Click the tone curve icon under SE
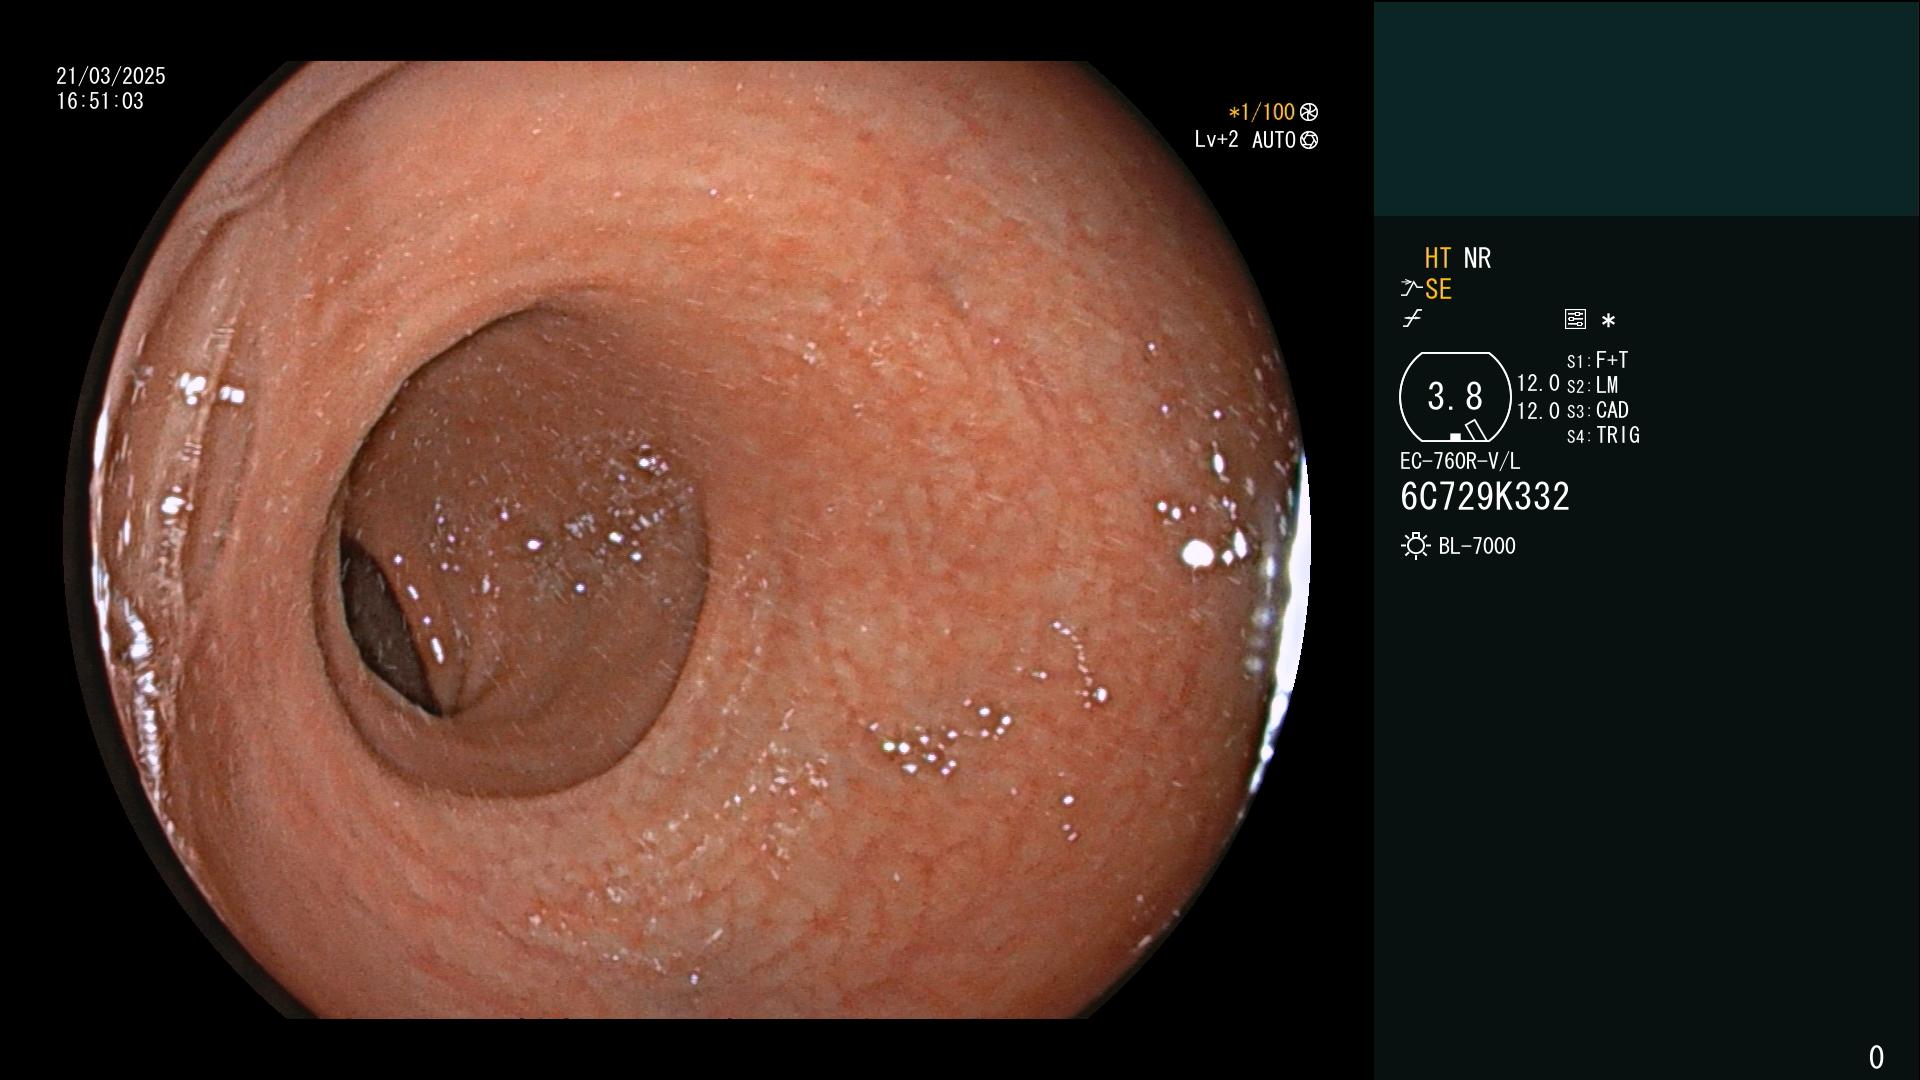This screenshot has width=1920, height=1080. point(1412,319)
